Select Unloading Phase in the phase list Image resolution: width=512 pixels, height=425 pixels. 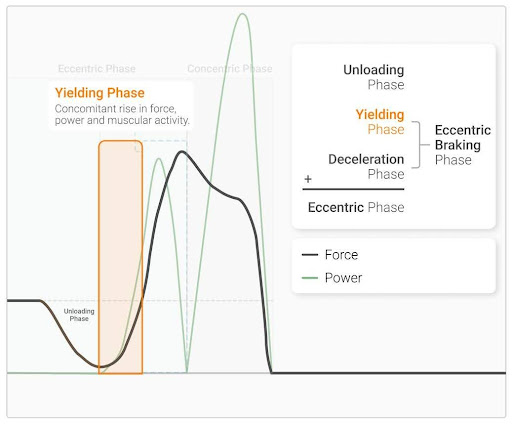(x=374, y=77)
